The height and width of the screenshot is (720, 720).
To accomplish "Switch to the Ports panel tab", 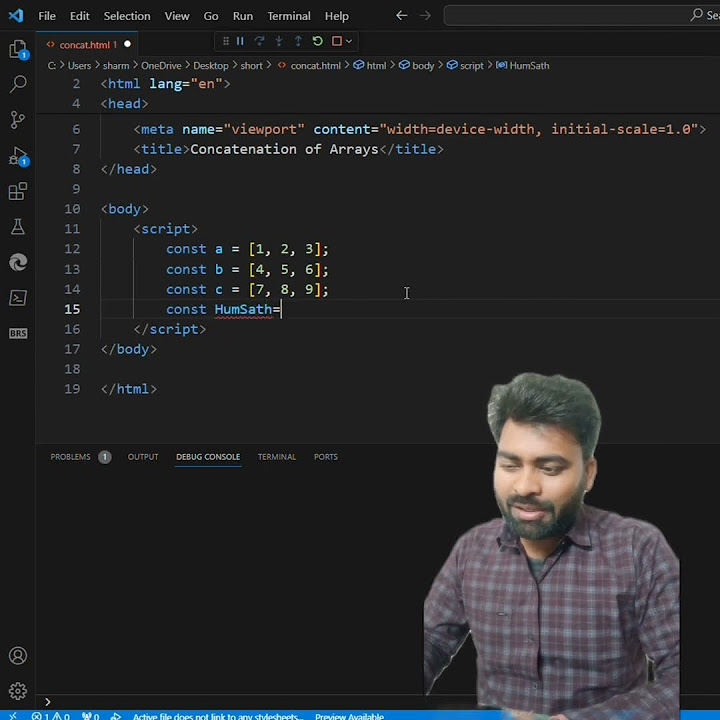I will 326,457.
